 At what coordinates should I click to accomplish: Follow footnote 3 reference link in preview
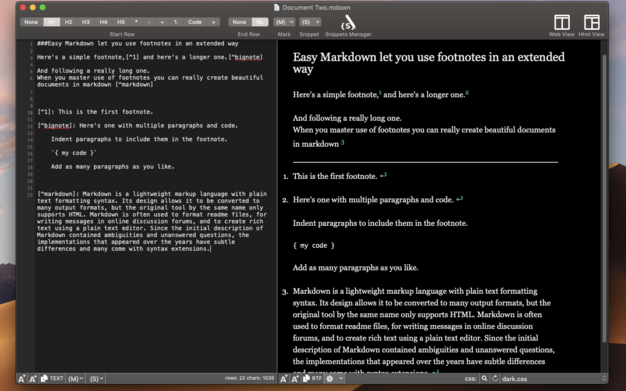click(x=343, y=143)
